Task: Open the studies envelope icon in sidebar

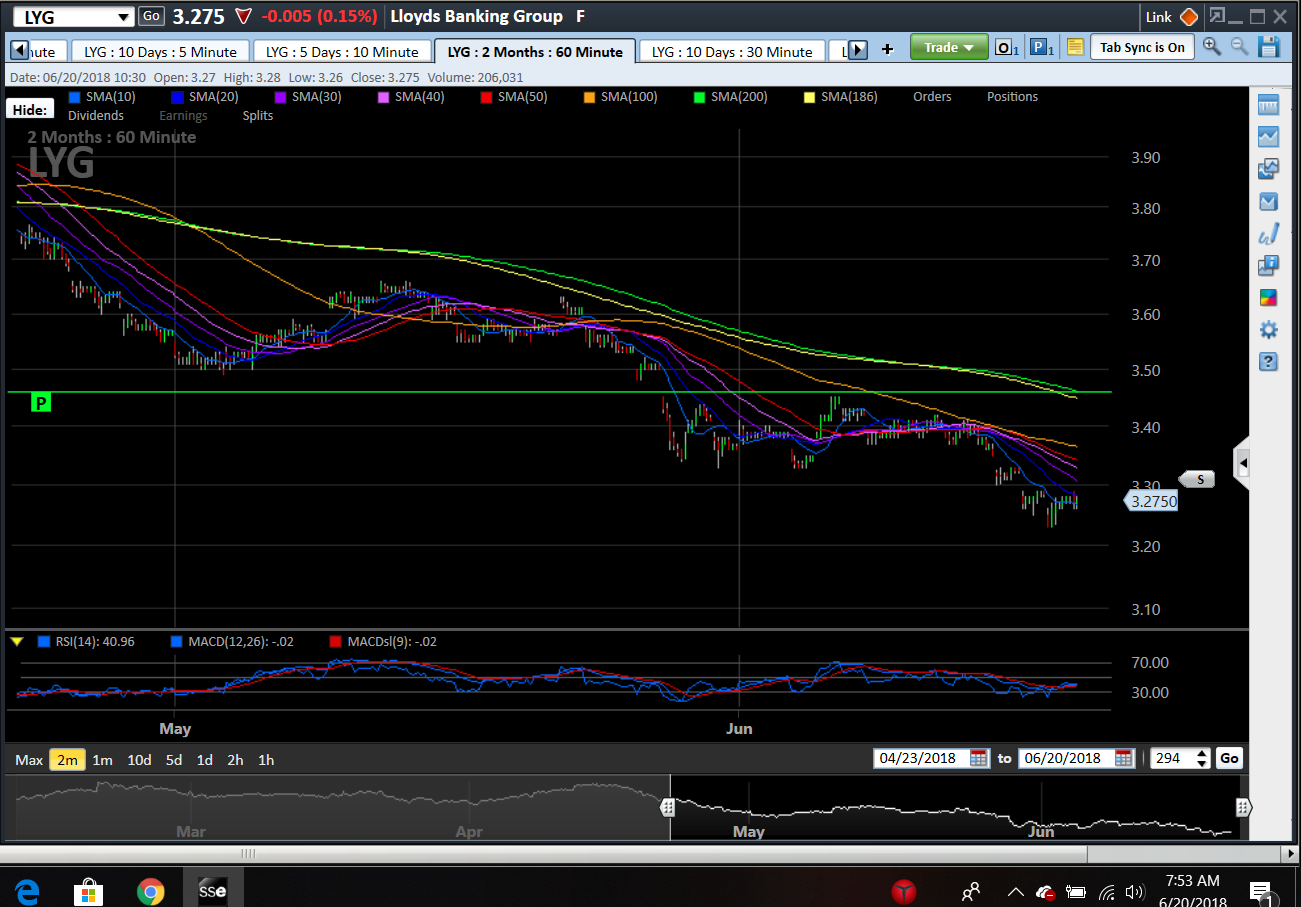Action: [1268, 201]
